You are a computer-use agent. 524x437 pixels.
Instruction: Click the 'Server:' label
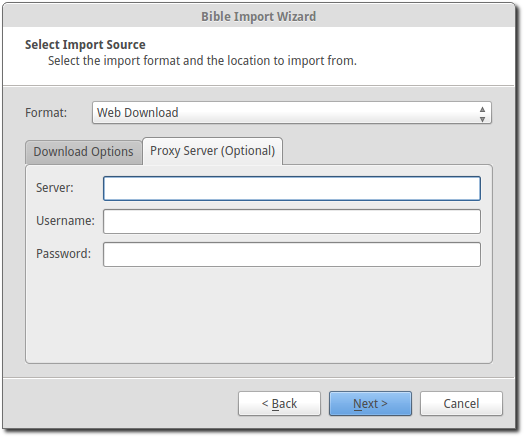coord(55,188)
